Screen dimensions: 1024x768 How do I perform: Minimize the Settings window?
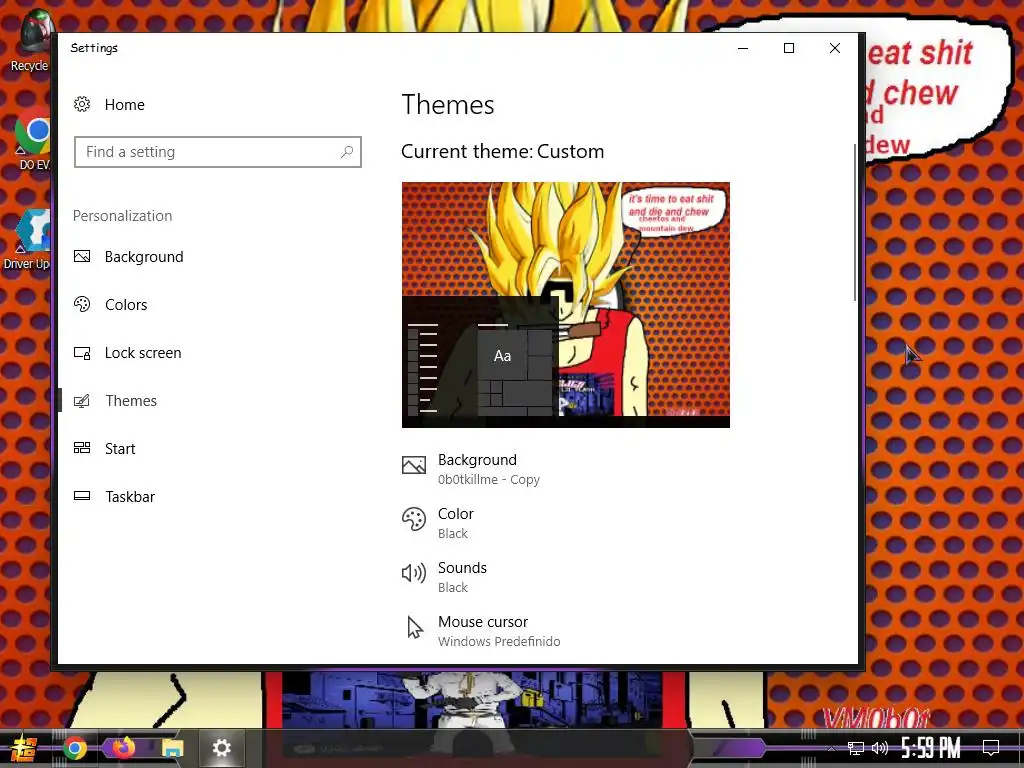click(743, 48)
